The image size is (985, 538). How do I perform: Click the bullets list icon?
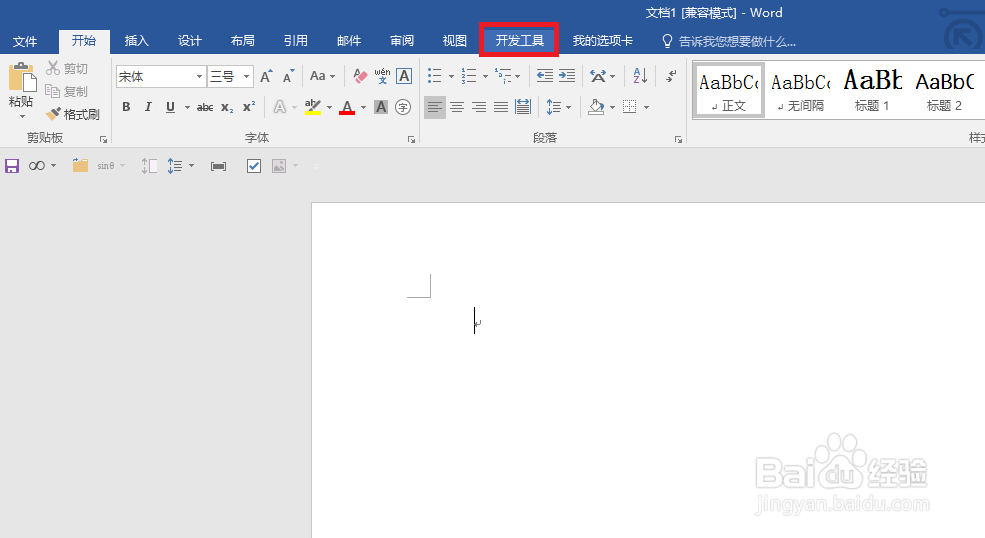coord(435,76)
